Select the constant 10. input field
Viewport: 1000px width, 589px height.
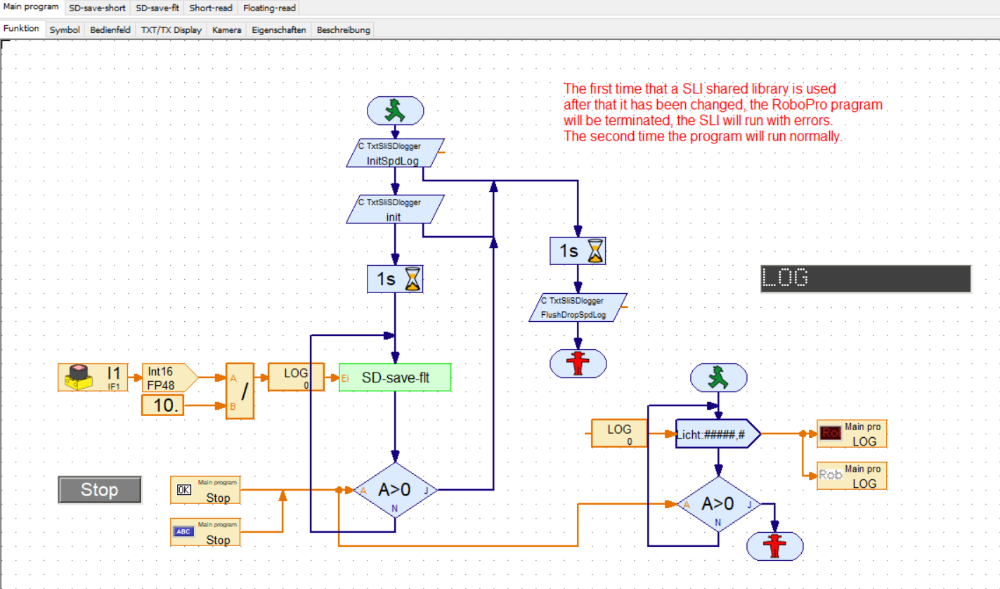coord(165,405)
